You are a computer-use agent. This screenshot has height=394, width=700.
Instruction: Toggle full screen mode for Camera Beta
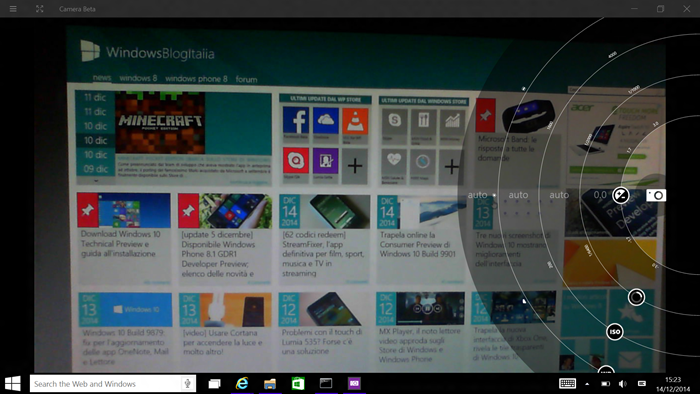(40, 8)
